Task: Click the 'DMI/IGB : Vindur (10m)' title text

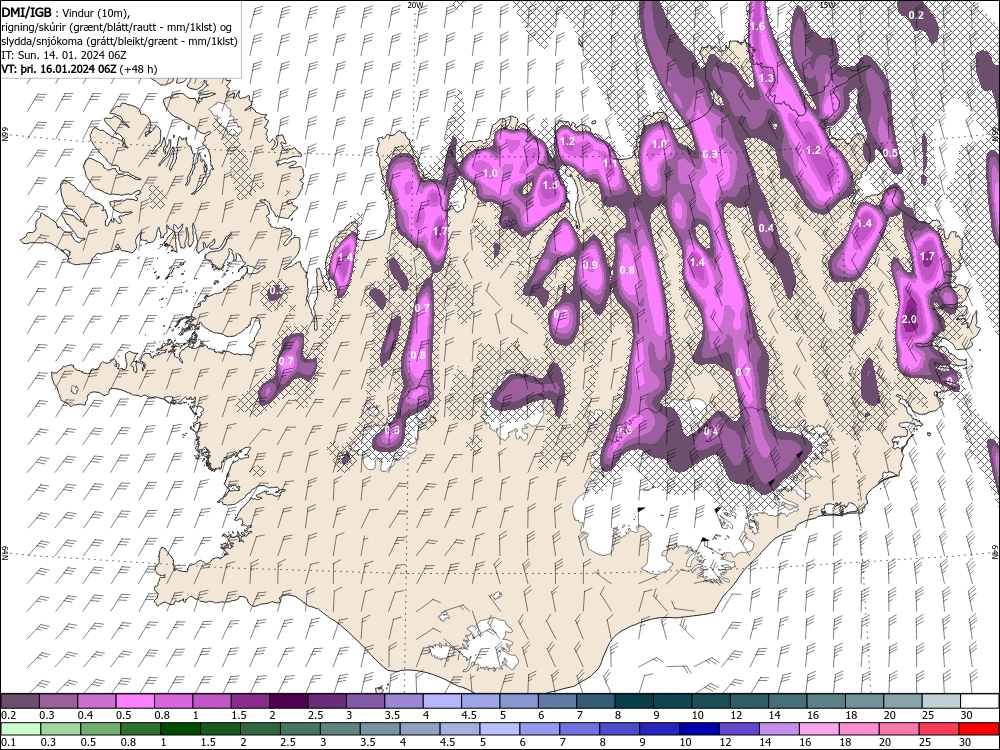Action: pyautogui.click(x=66, y=11)
